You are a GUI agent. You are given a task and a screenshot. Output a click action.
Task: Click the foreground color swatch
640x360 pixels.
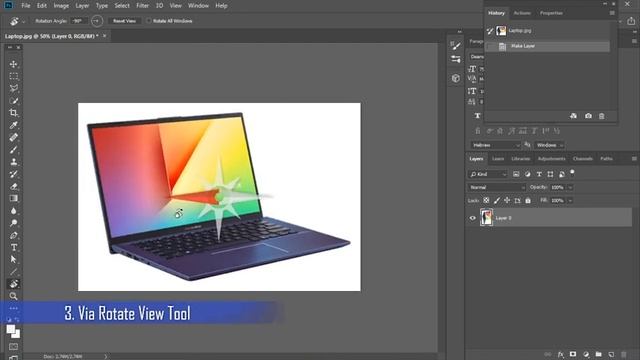pos(11,329)
